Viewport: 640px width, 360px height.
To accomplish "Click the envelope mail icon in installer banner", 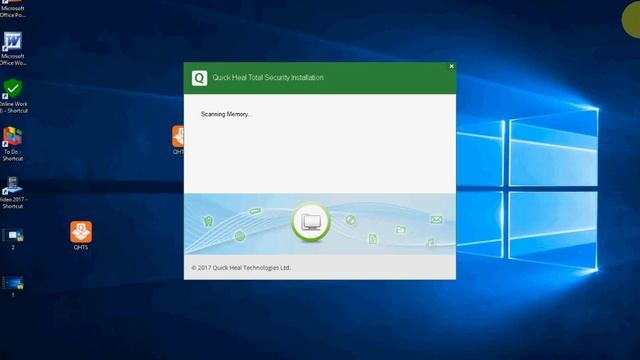I will pyautogui.click(x=436, y=220).
